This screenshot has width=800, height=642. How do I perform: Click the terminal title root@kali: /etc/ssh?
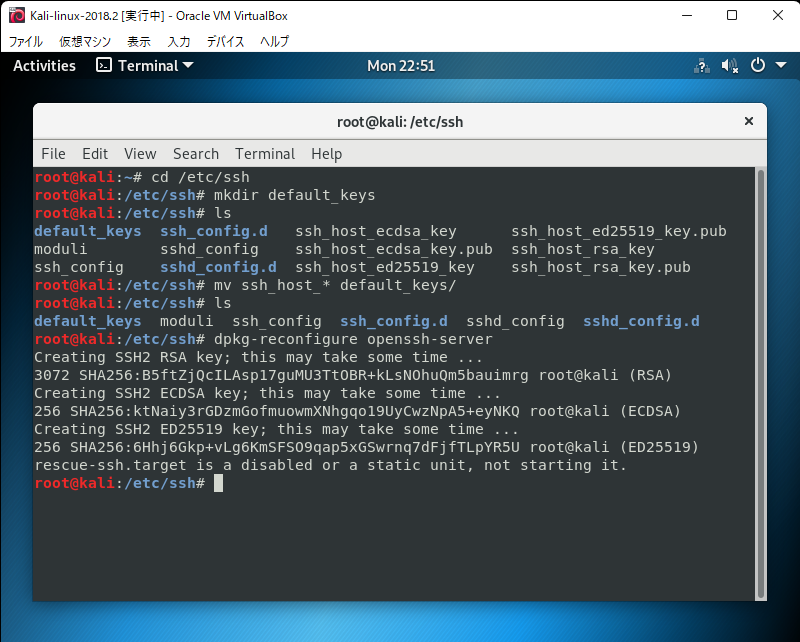click(400, 122)
